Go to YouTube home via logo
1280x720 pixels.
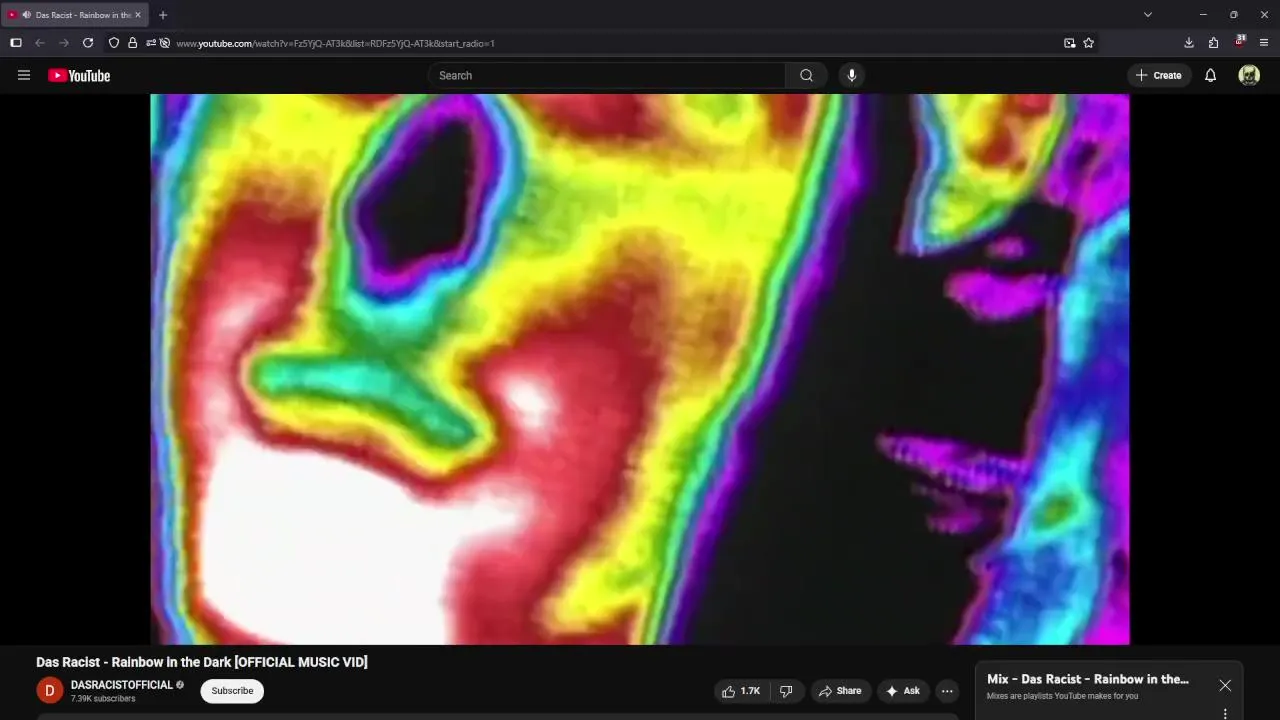[x=79, y=75]
